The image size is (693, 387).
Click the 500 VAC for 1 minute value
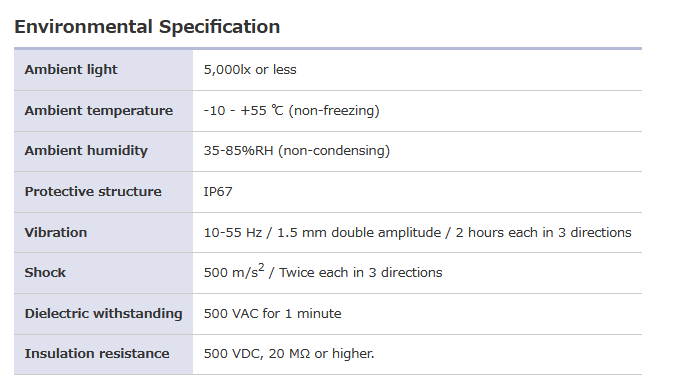272,314
